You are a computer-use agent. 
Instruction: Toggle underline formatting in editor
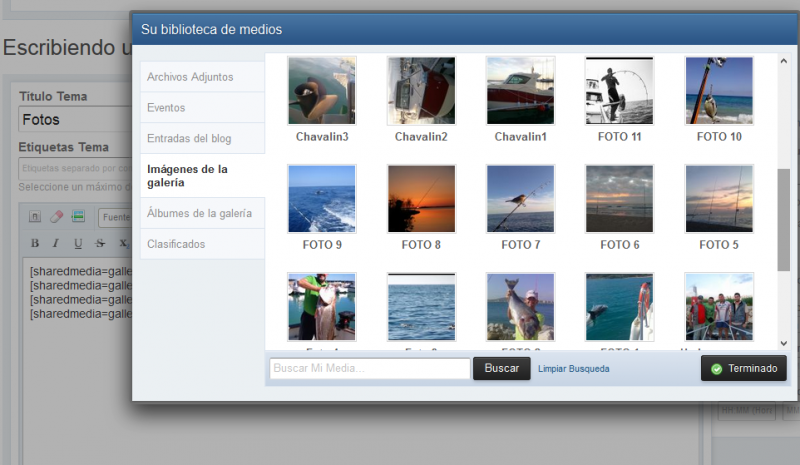click(x=78, y=243)
